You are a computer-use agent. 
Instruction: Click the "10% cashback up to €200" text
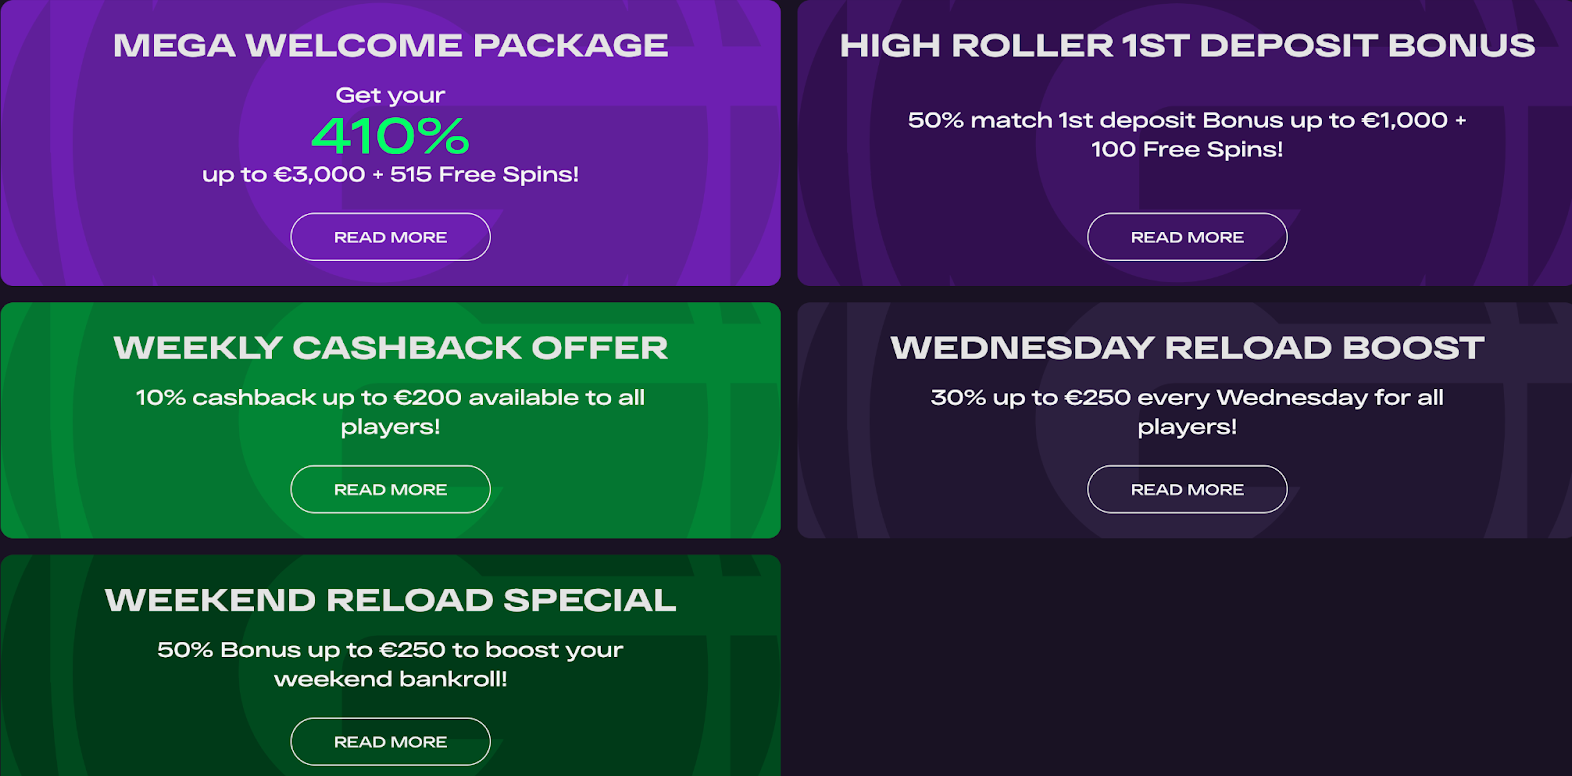(x=390, y=397)
